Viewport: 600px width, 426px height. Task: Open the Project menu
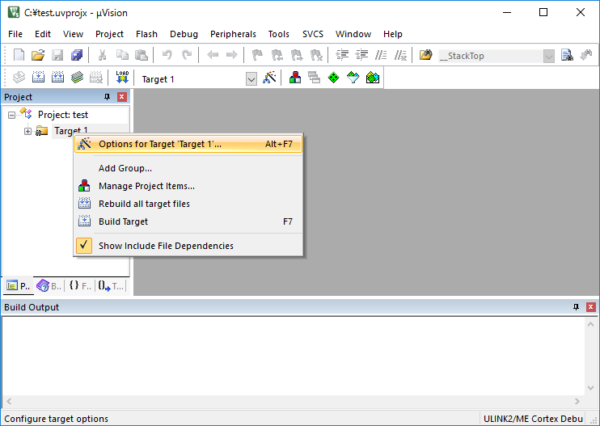coord(109,34)
